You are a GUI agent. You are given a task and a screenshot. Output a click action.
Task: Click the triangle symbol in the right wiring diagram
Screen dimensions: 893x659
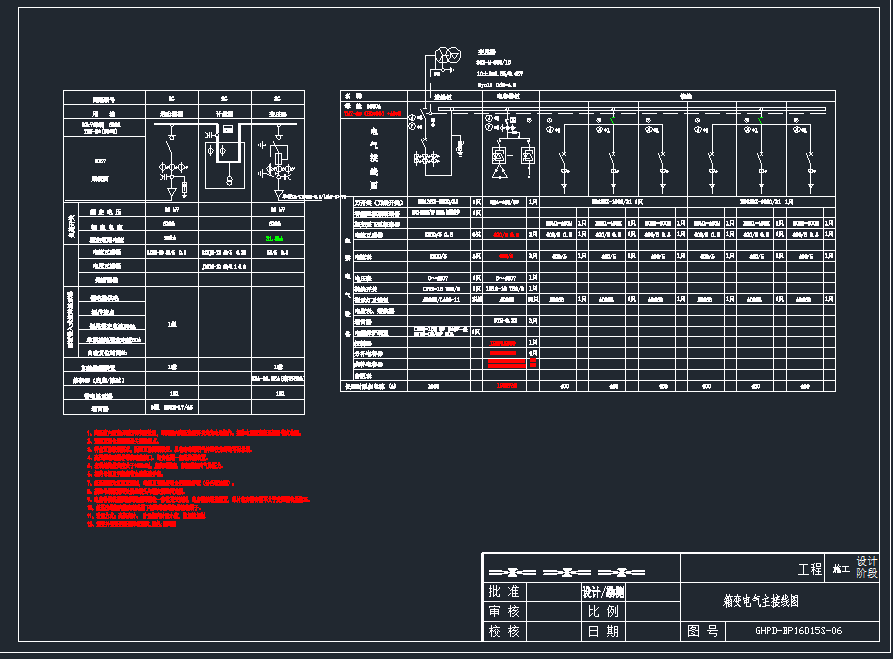[x=499, y=174]
